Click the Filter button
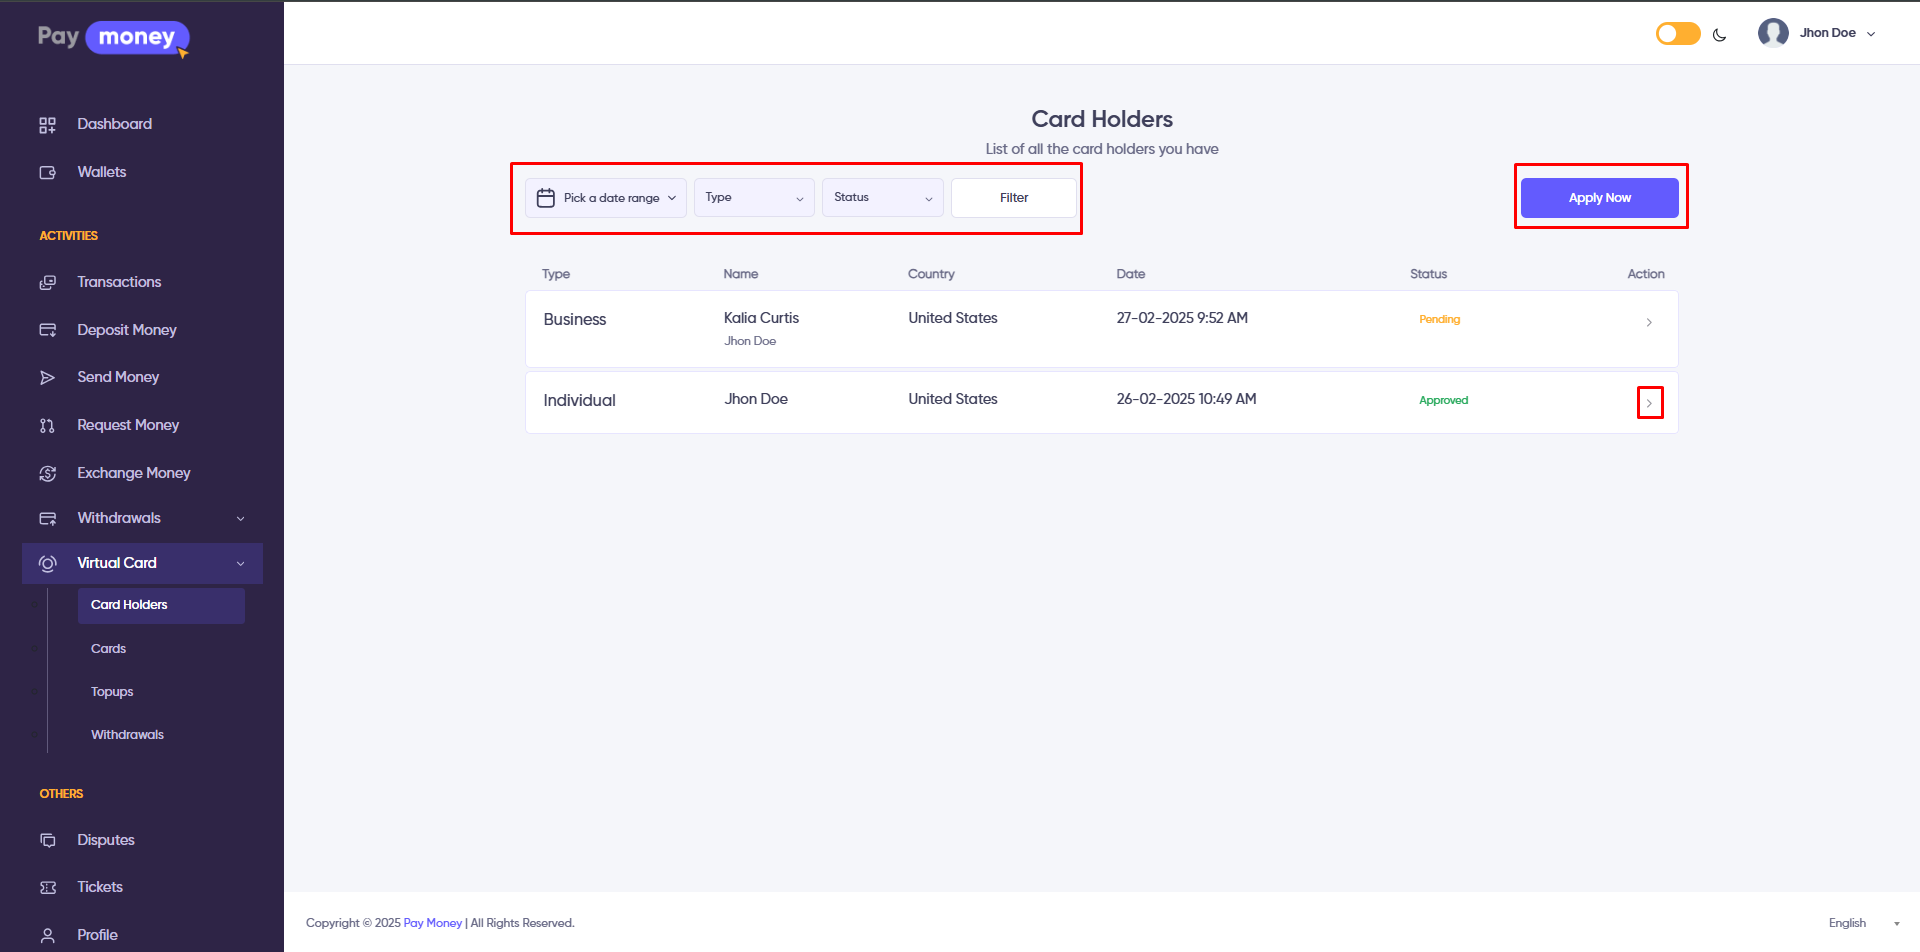The image size is (1920, 952). [x=1013, y=198]
